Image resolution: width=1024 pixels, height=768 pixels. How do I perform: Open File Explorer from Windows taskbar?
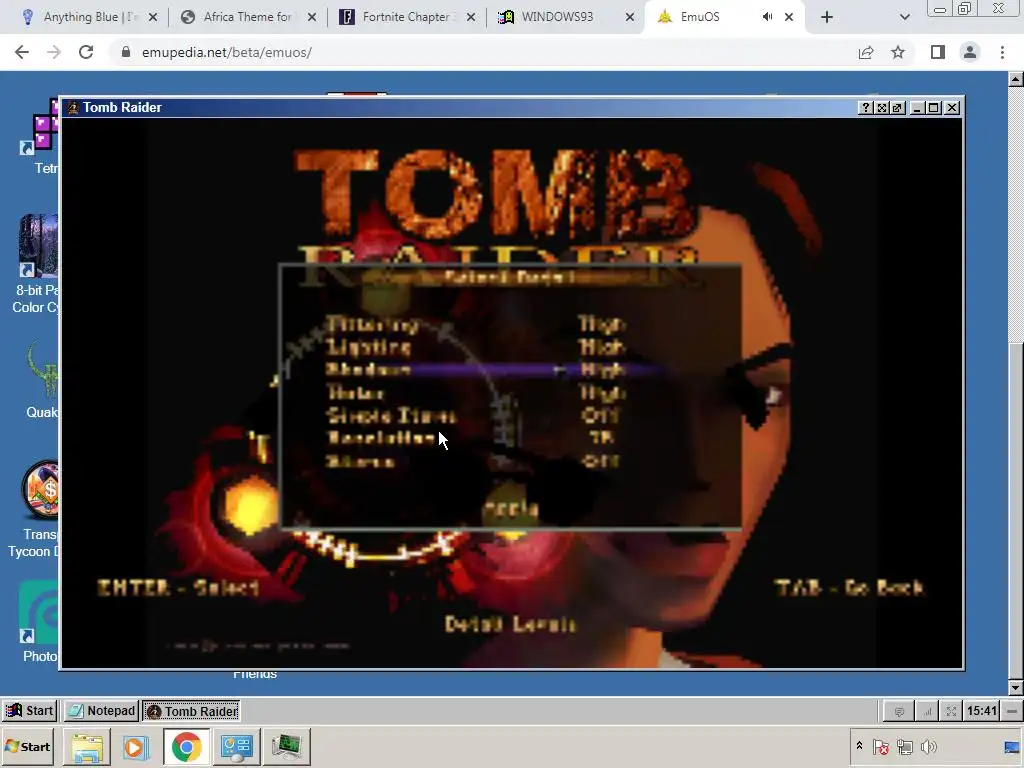click(87, 746)
